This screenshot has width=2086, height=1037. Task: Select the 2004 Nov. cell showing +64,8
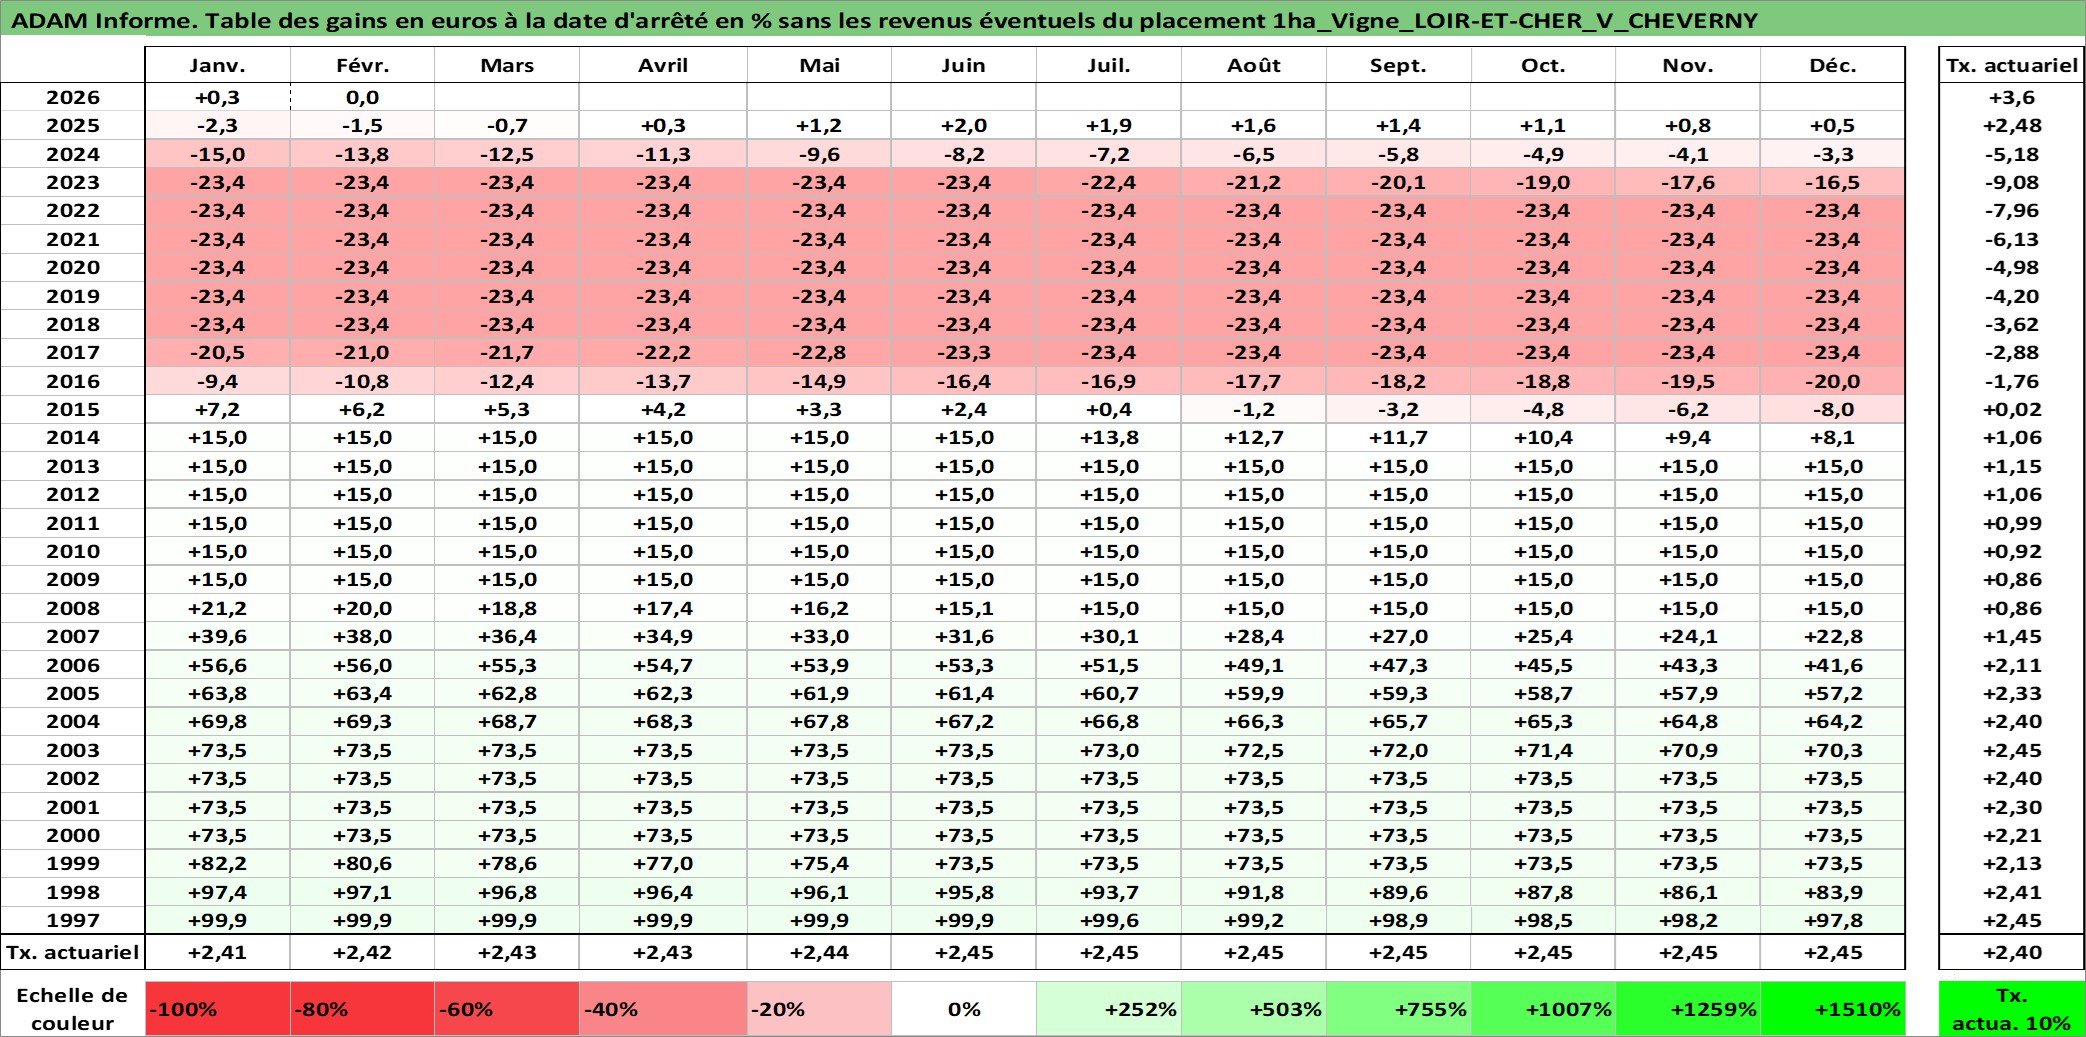[1688, 721]
